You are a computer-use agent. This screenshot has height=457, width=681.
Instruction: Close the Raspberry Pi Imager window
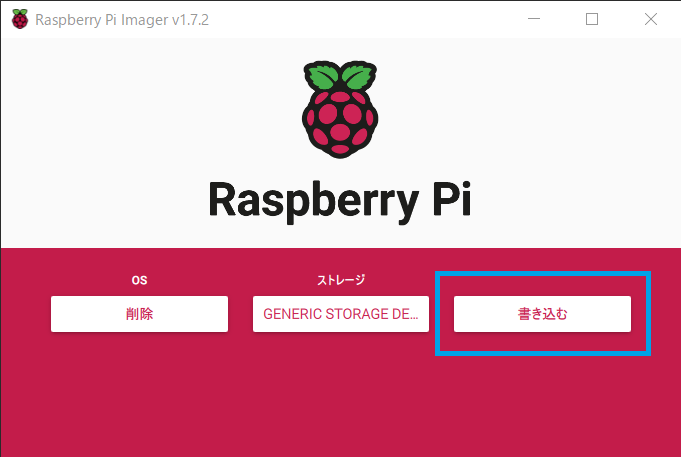[x=651, y=19]
